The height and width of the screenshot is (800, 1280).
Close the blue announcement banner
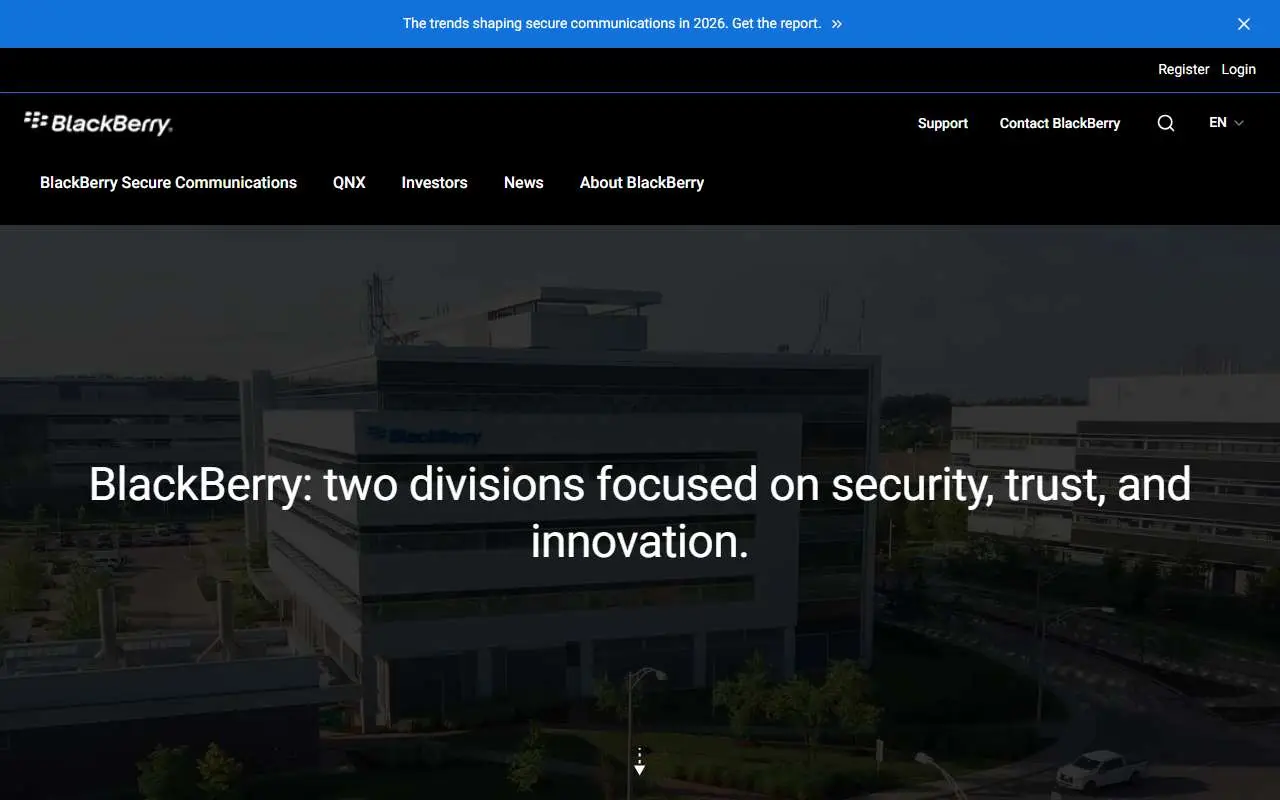(1244, 24)
